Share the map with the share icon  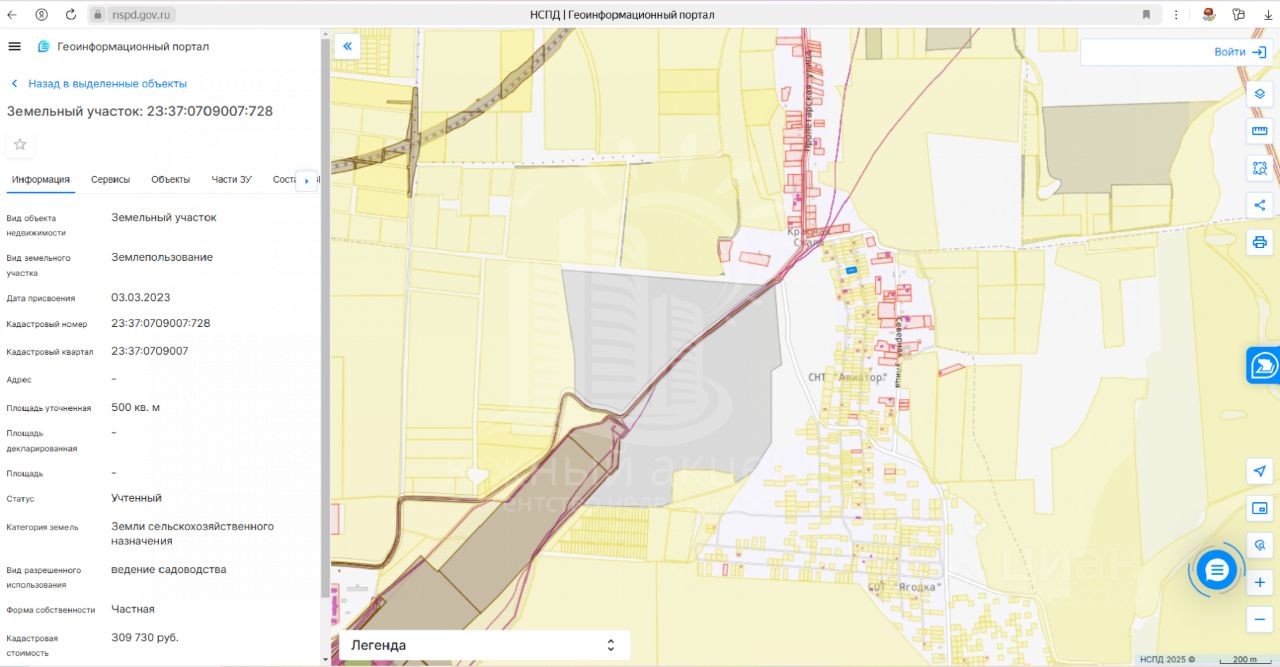[x=1260, y=205]
